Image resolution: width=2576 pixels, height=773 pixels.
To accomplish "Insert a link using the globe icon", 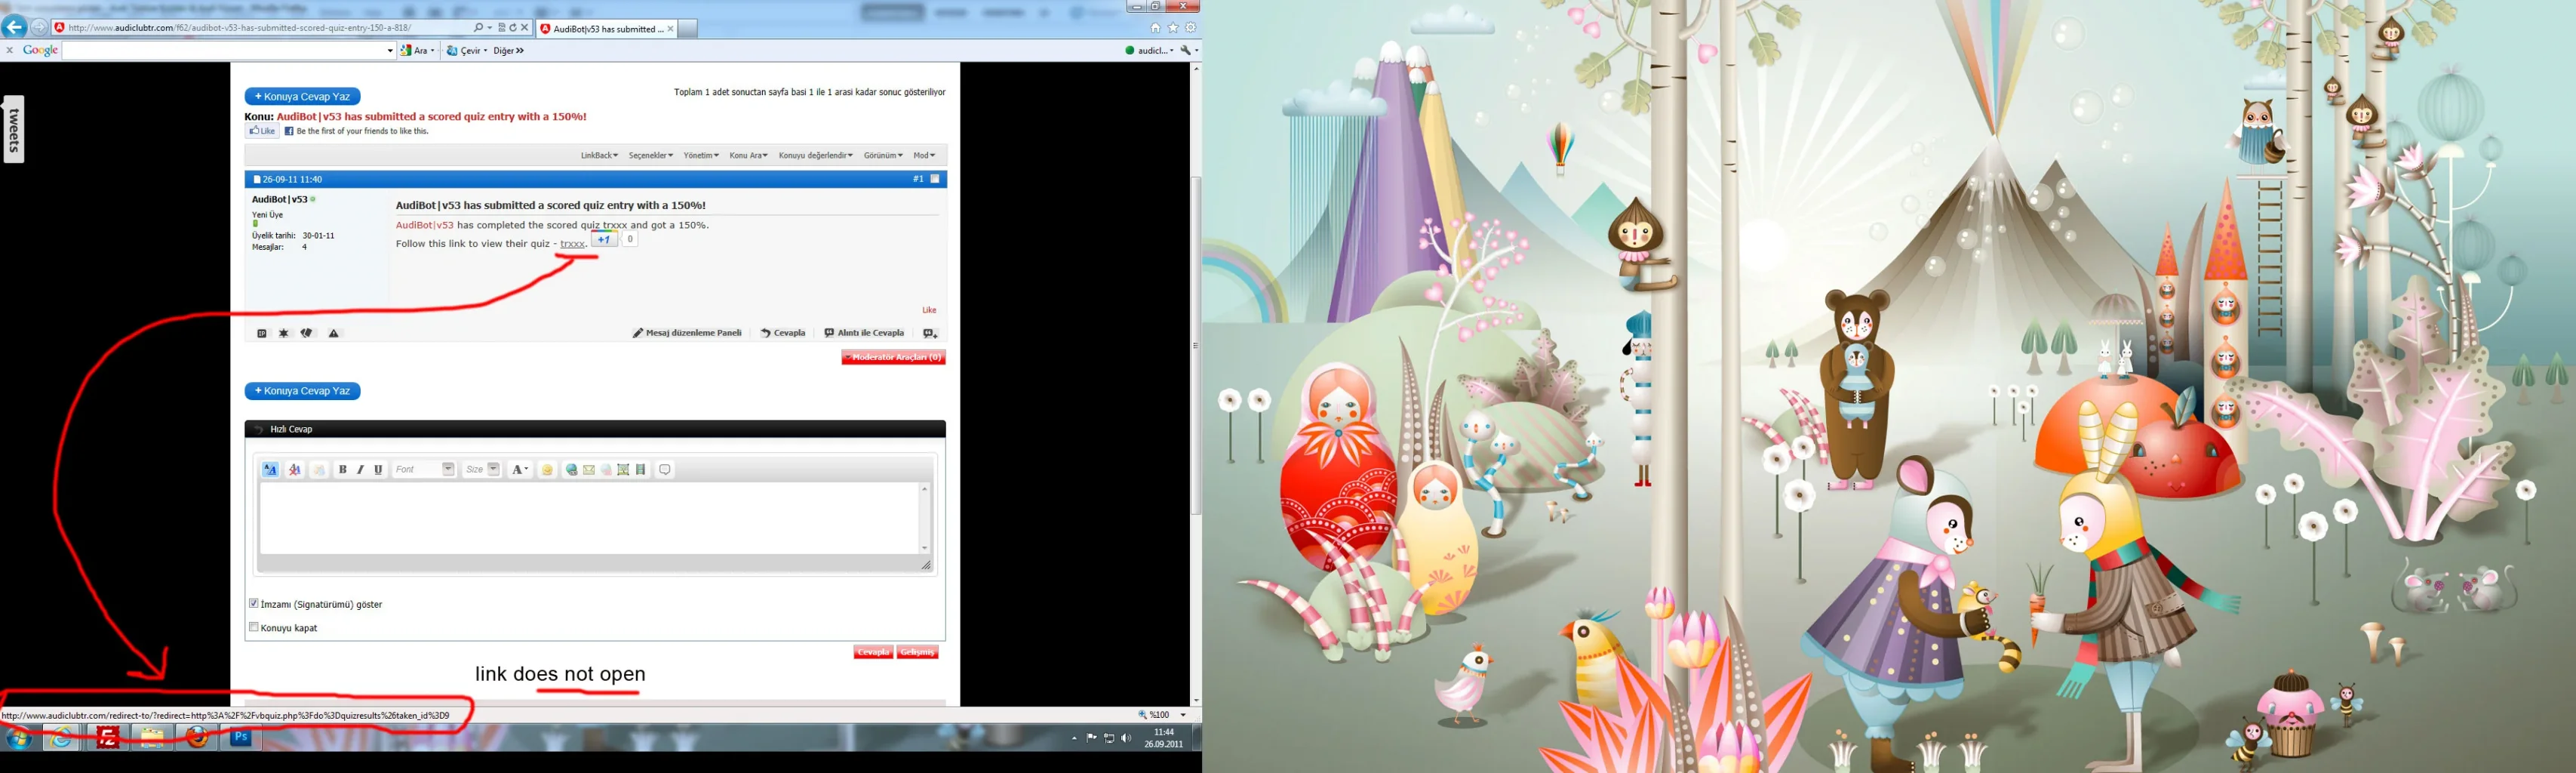I will [x=571, y=470].
